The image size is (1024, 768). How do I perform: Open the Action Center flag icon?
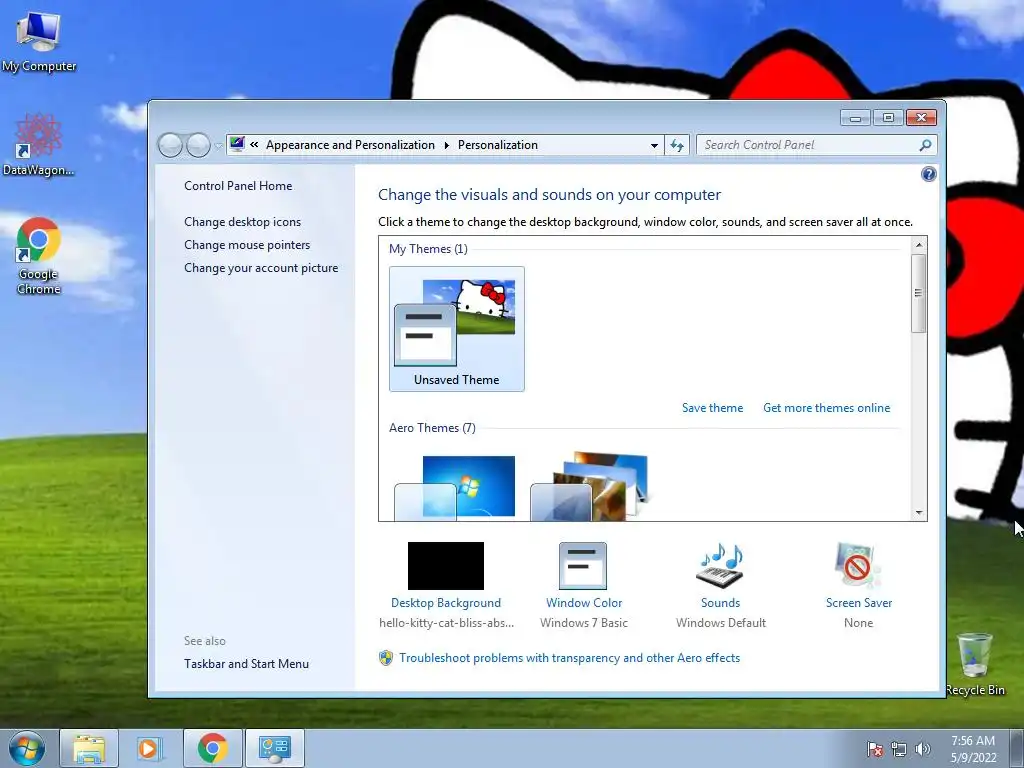tap(875, 749)
